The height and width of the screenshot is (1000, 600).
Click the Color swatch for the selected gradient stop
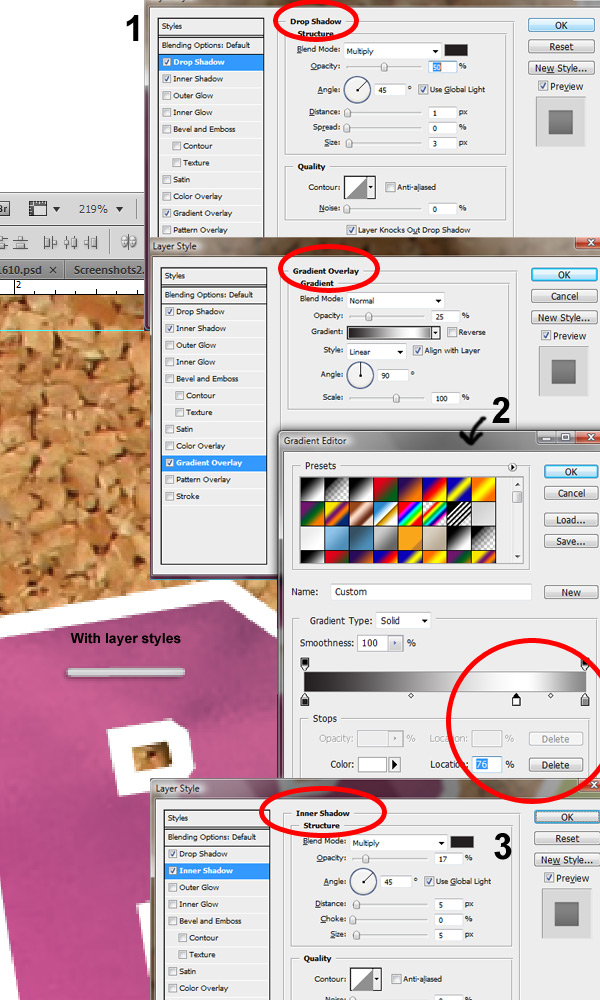372,764
